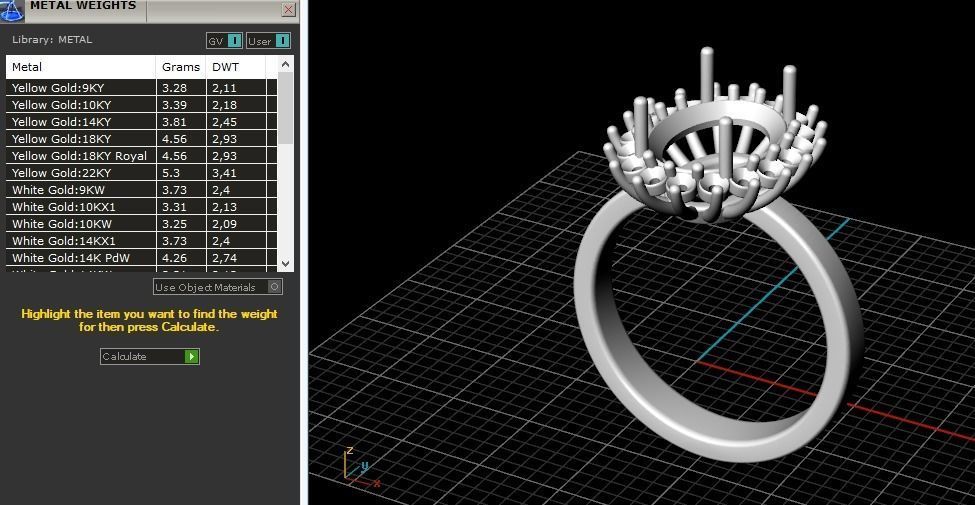Select Yellow Gold:22KY row
Viewport: 975px width, 505px height.
point(142,173)
